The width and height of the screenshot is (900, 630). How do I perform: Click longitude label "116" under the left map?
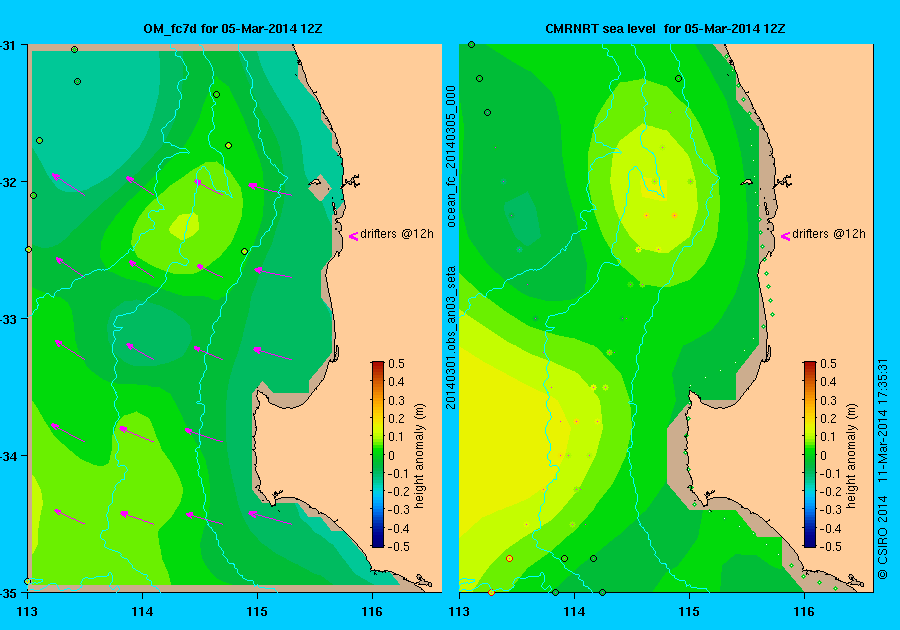372,612
